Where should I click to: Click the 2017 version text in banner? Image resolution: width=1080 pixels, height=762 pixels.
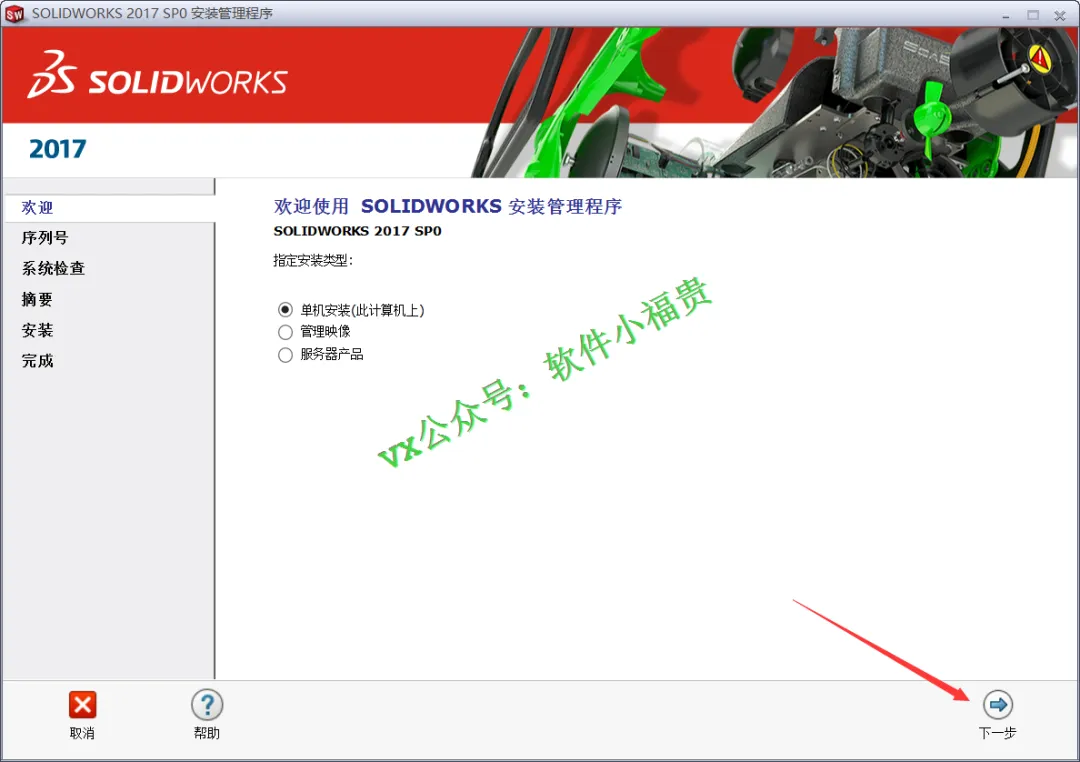click(x=57, y=149)
